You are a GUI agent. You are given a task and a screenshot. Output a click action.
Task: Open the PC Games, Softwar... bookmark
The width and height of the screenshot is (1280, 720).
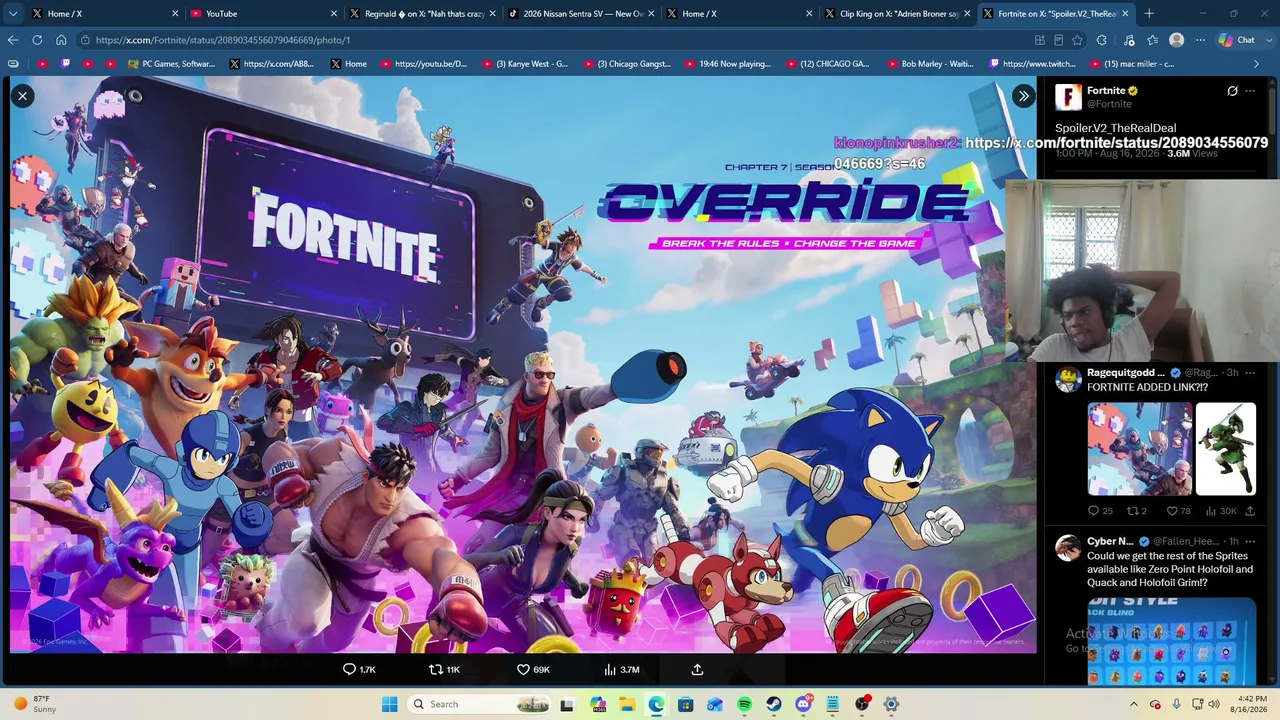tap(172, 64)
